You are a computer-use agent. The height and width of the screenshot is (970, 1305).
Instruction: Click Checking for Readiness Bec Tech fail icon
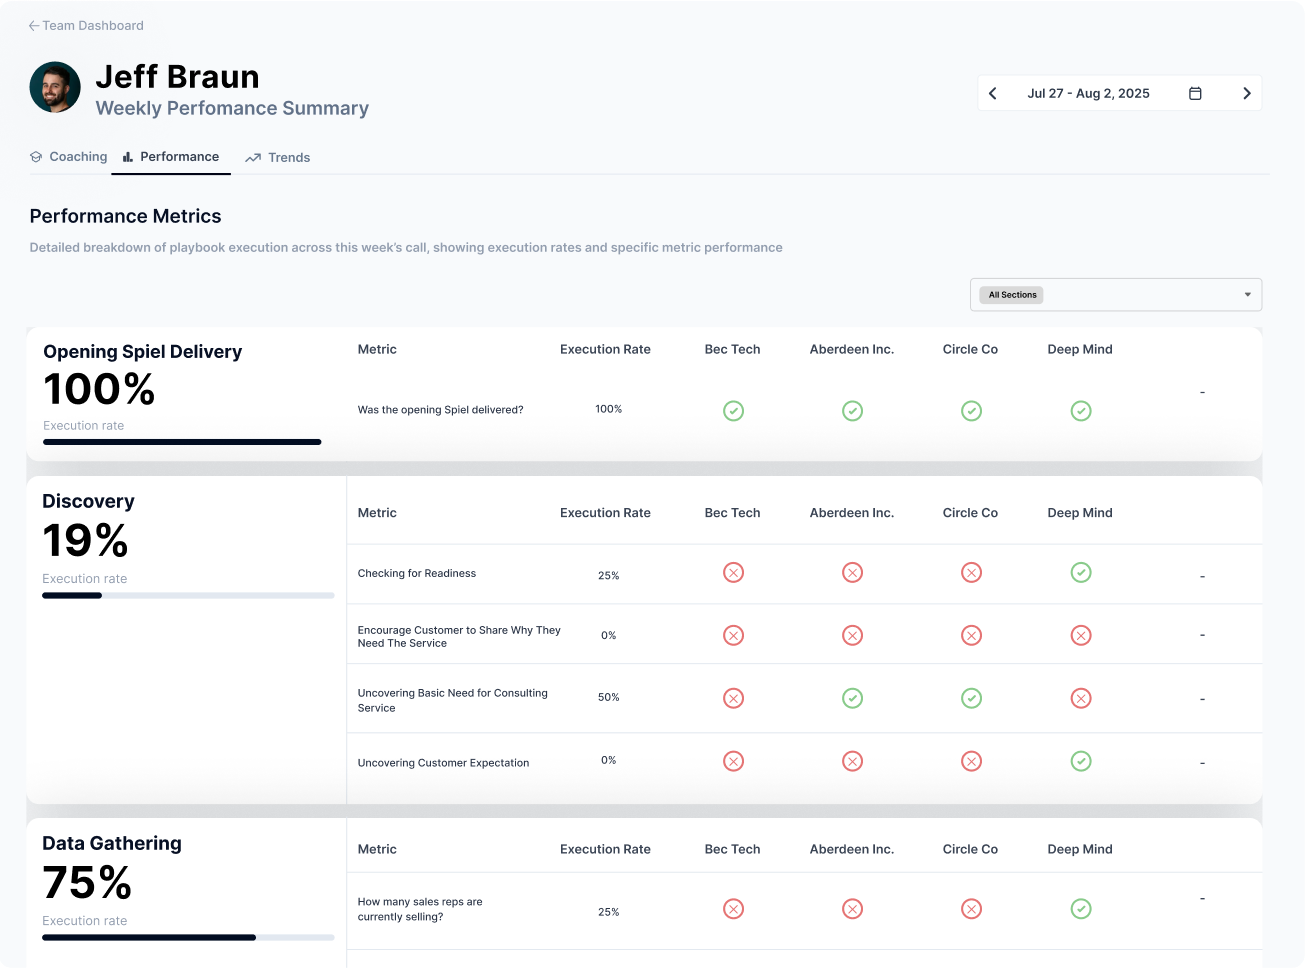pyautogui.click(x=734, y=573)
